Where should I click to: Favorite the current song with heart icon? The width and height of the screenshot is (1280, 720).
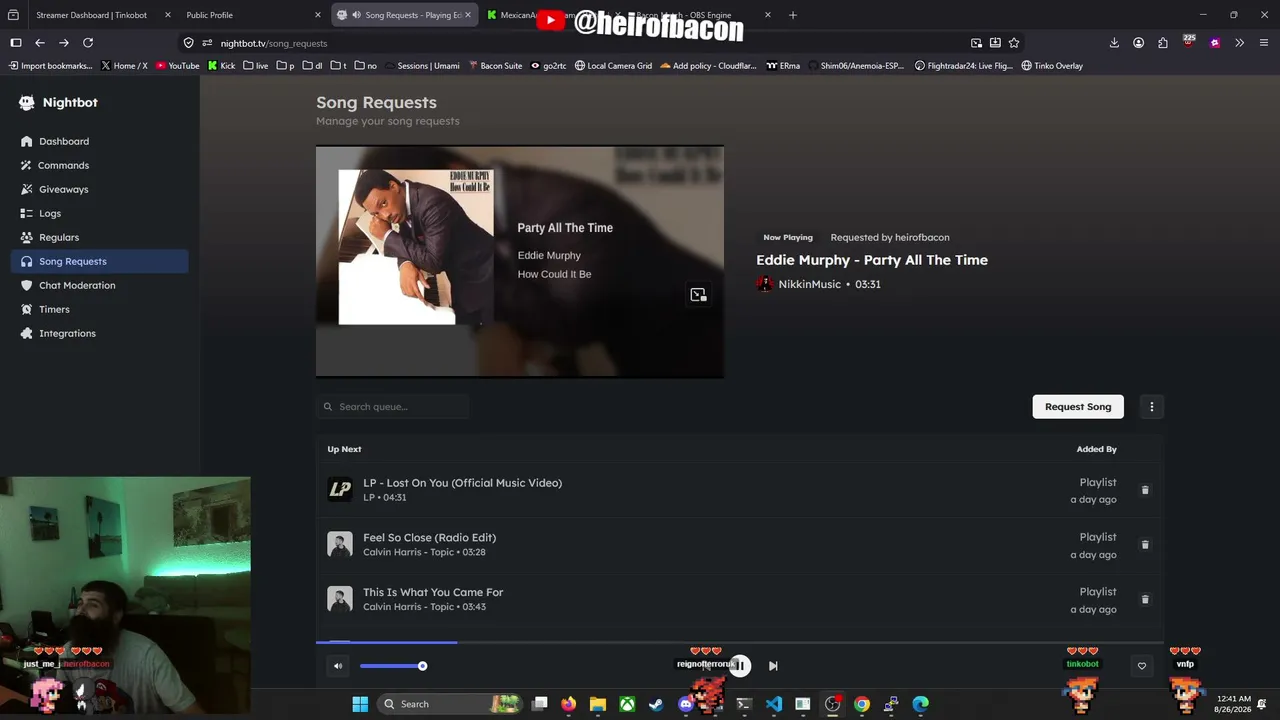pyautogui.click(x=1142, y=666)
